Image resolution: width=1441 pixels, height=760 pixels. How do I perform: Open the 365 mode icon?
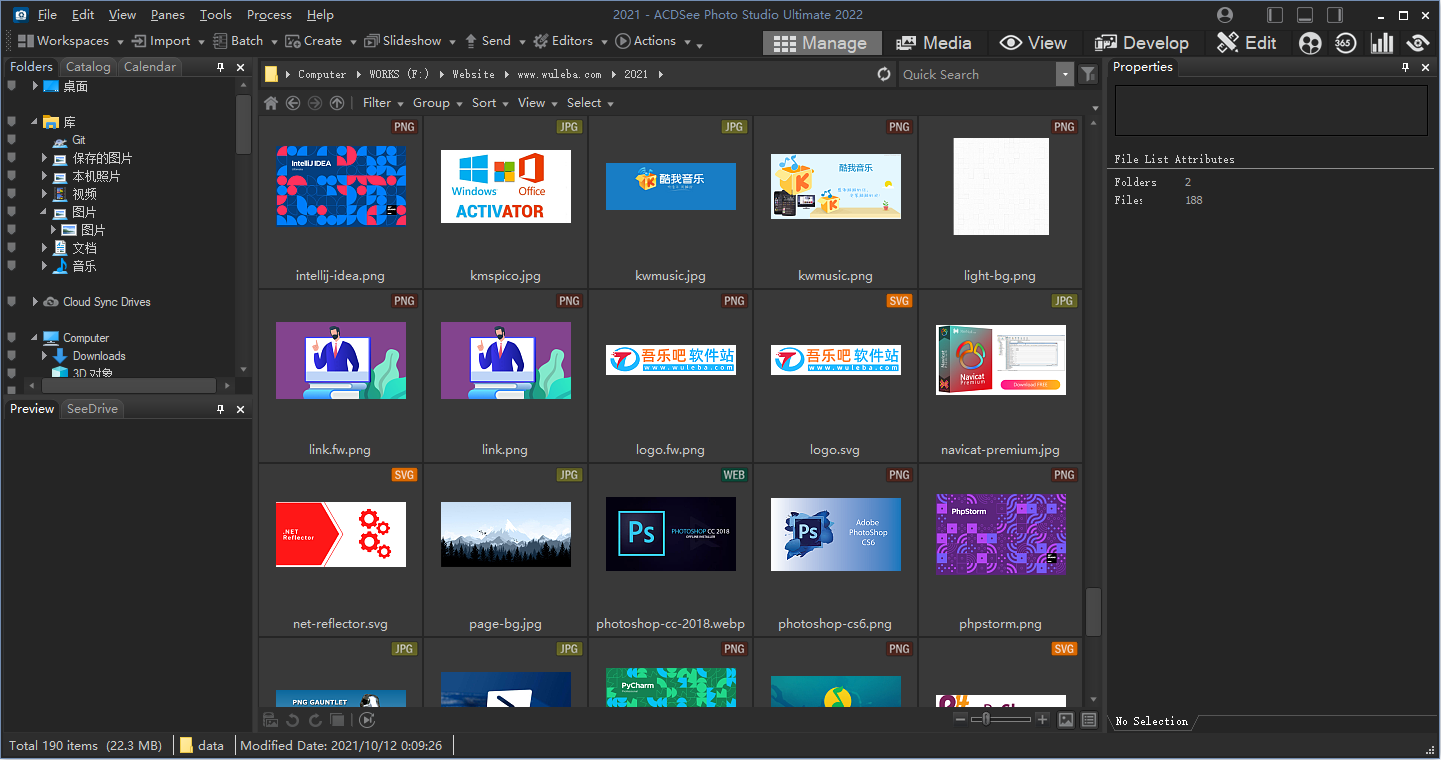point(1345,43)
